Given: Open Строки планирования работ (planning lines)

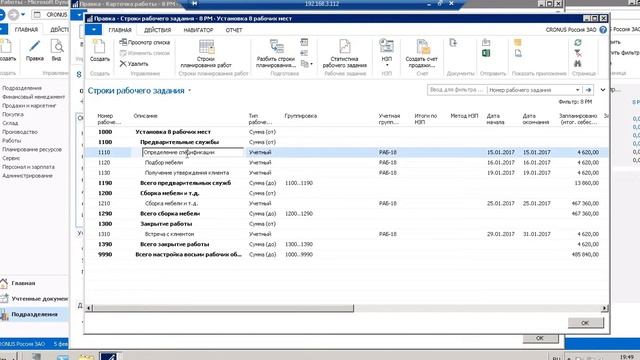Looking at the screenshot, I should [206, 53].
